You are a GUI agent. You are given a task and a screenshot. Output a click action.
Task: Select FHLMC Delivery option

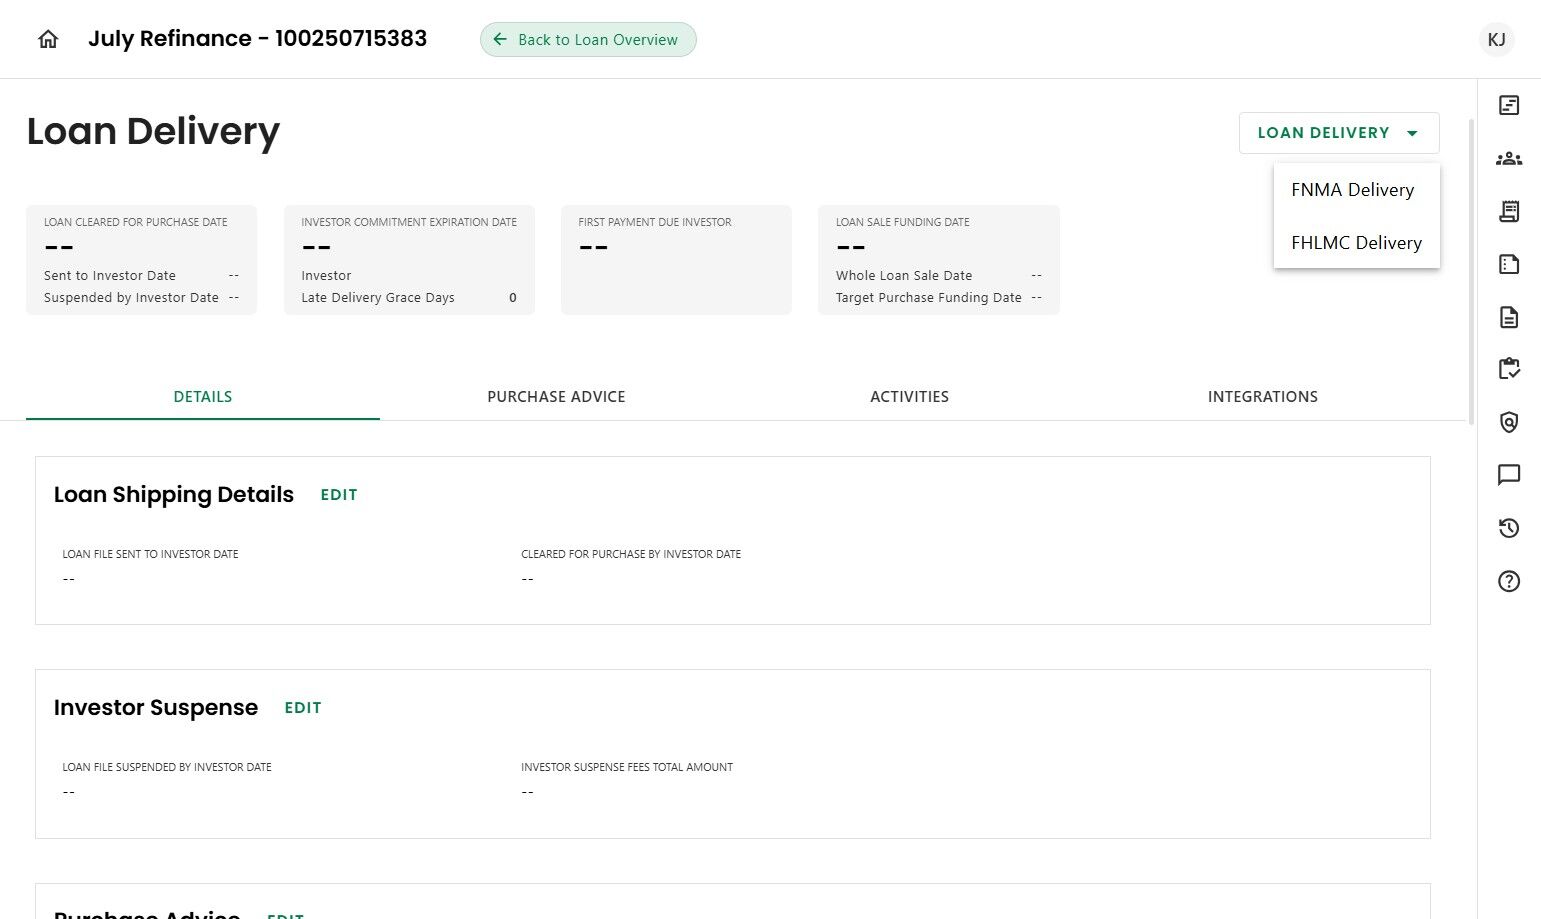pyautogui.click(x=1356, y=243)
